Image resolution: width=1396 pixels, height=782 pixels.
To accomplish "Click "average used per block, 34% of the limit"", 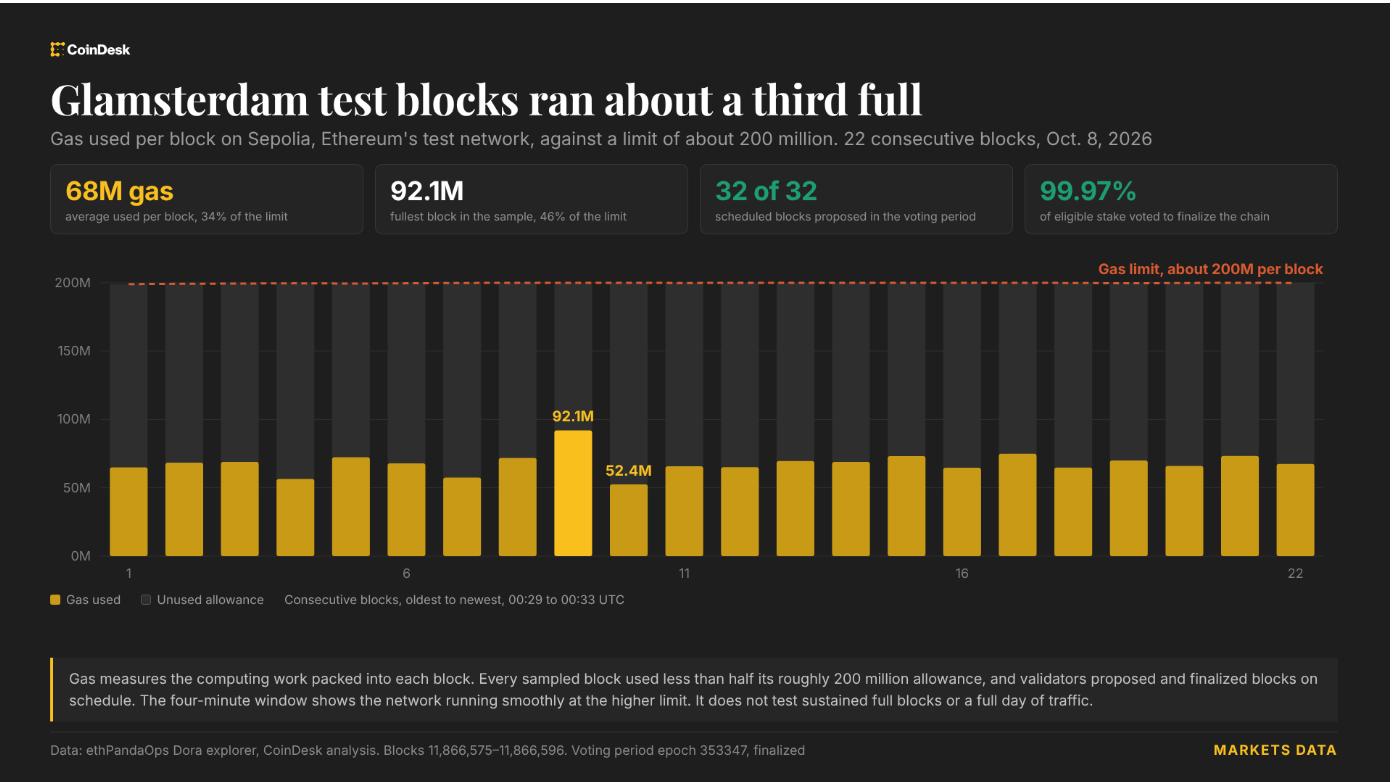I will tap(176, 216).
